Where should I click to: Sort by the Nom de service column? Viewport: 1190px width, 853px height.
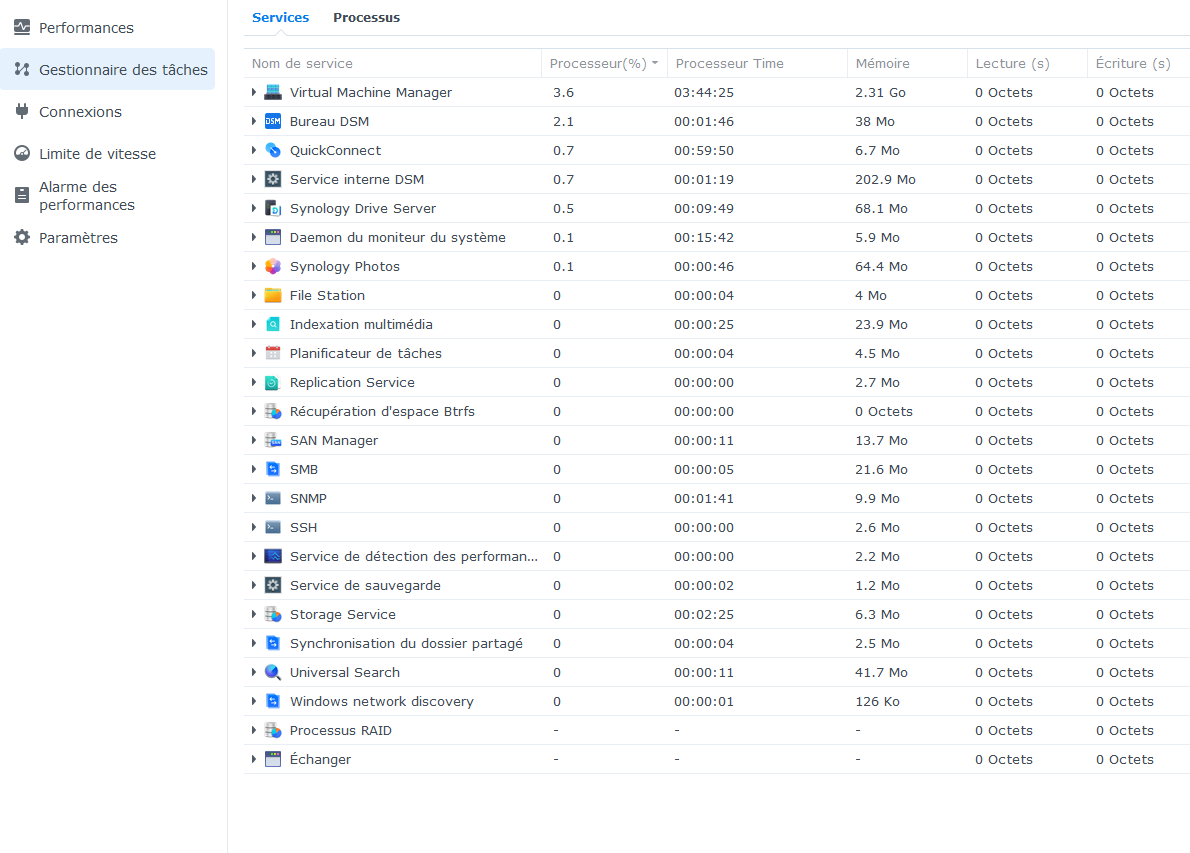tap(392, 64)
